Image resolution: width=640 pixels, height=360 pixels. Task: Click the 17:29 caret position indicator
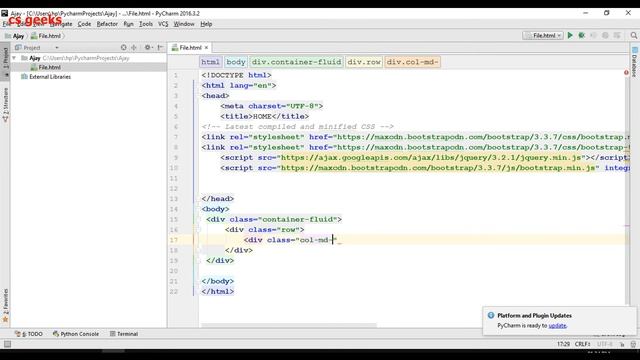tap(564, 344)
